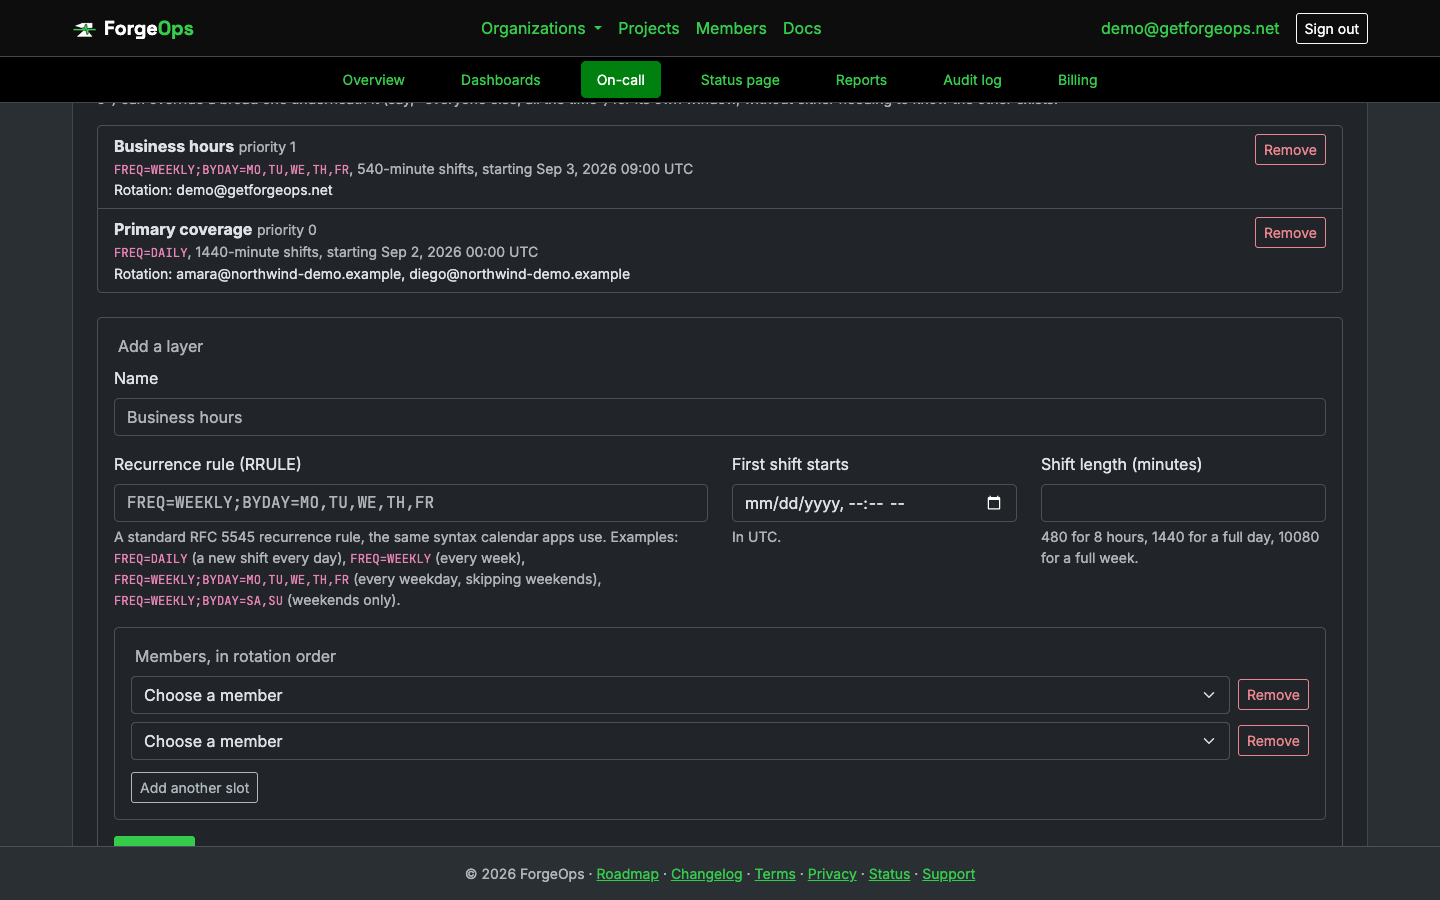
Task: Go to Projects in top navigation
Action: (648, 28)
